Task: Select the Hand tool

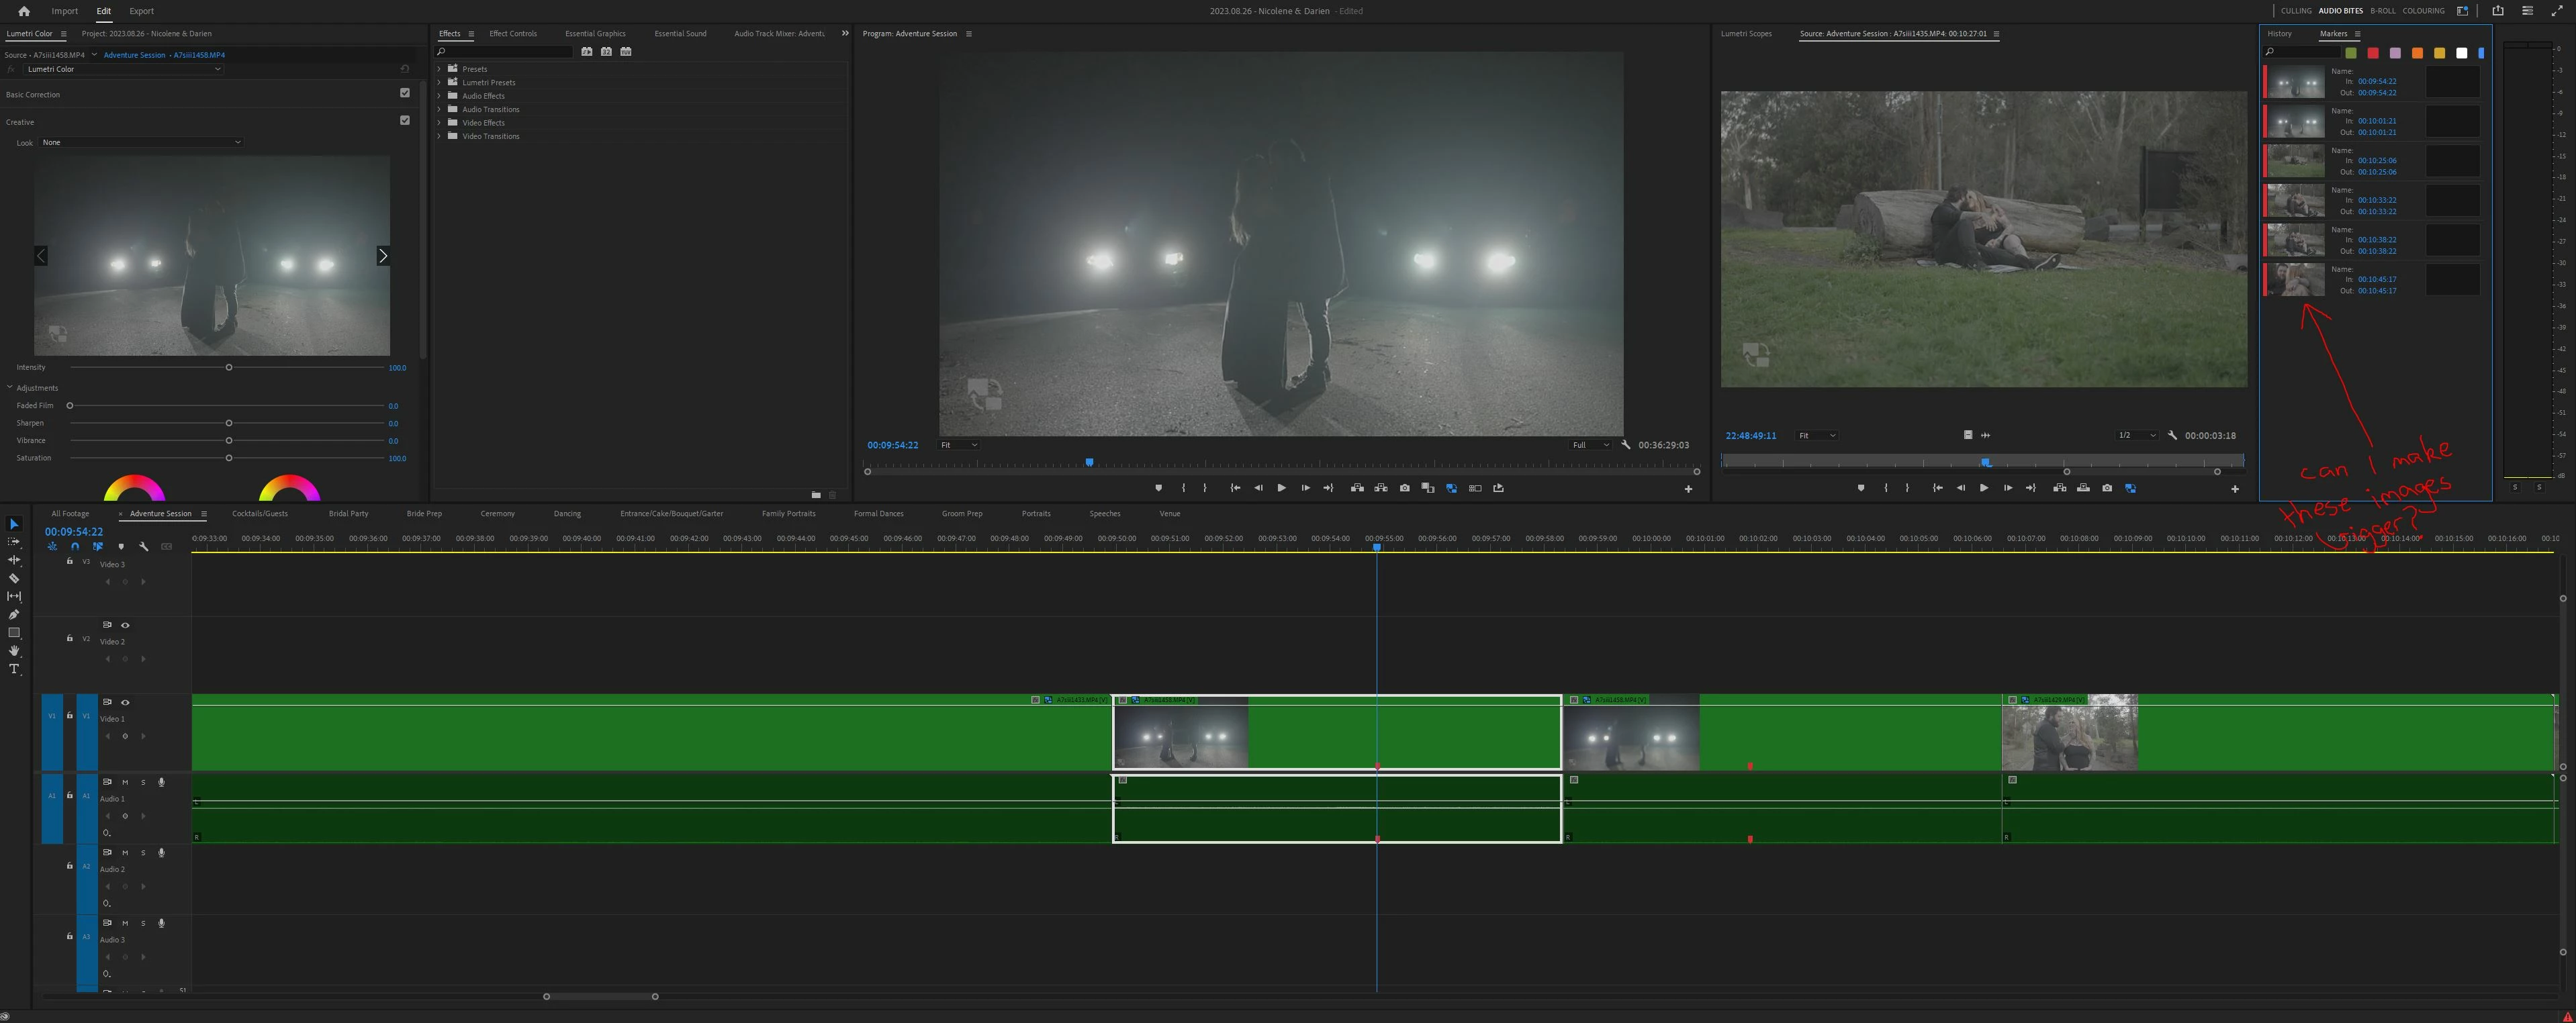Action: 14,651
